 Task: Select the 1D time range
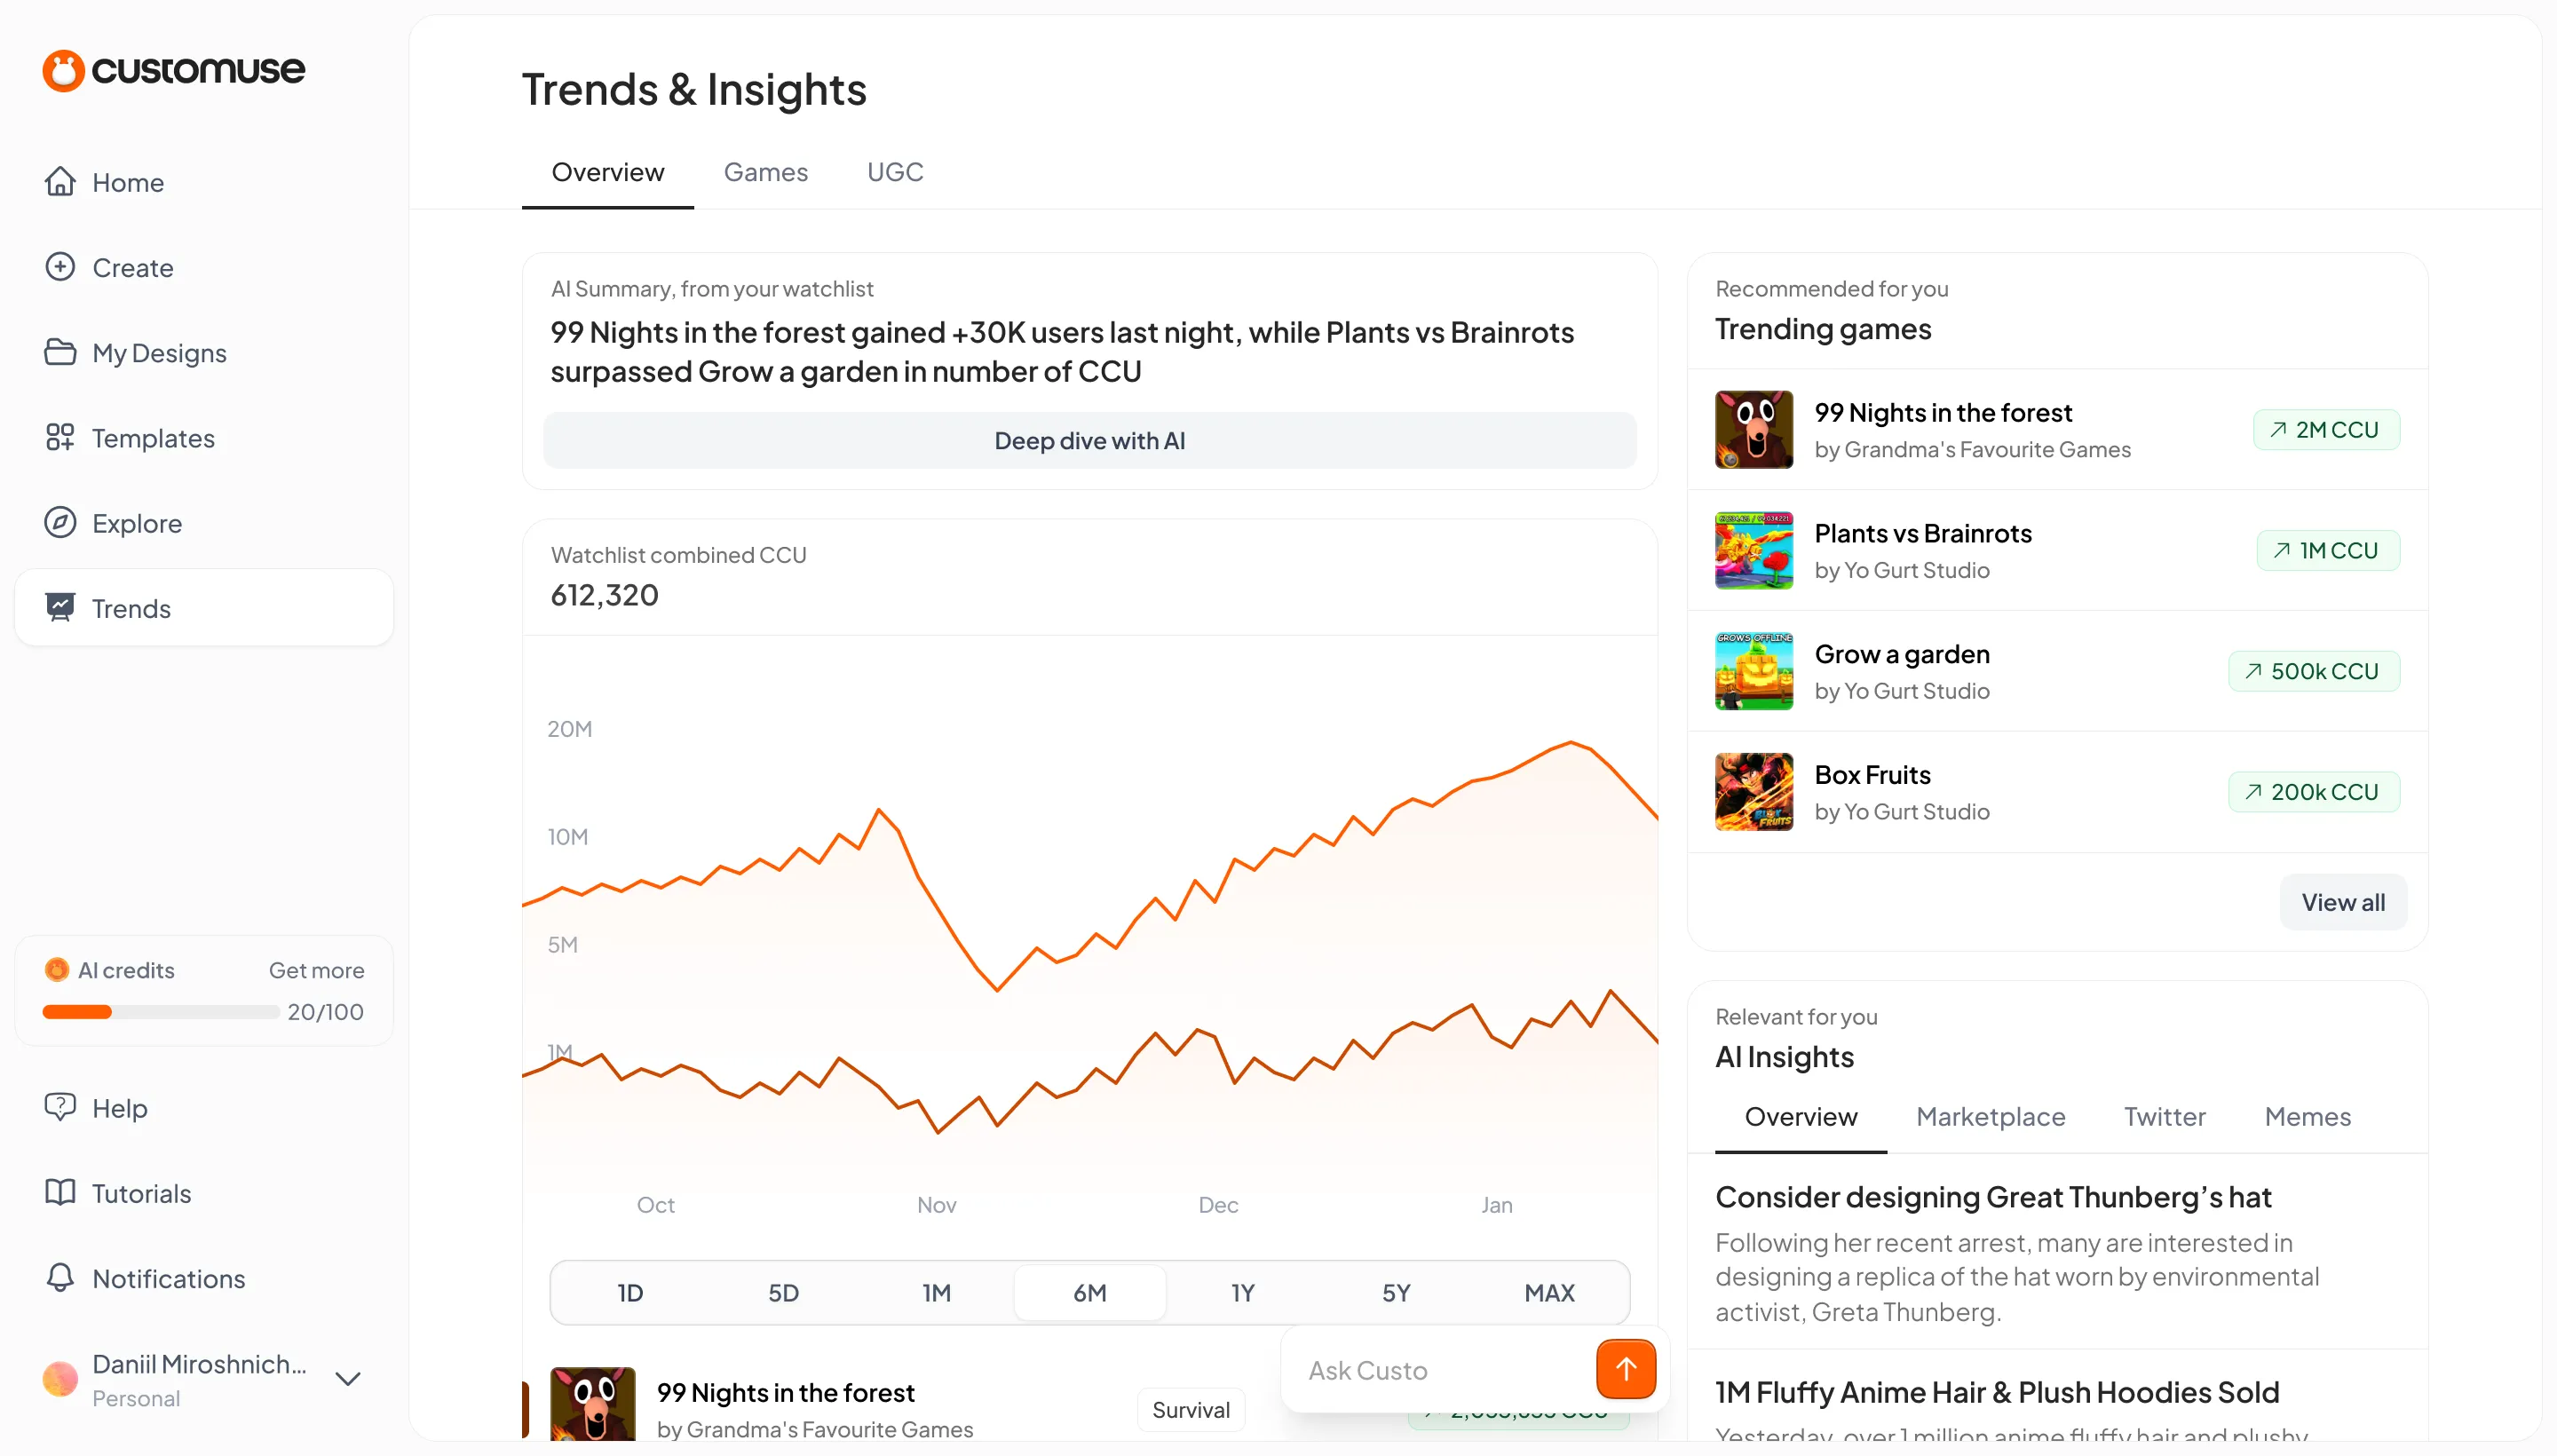630,1292
